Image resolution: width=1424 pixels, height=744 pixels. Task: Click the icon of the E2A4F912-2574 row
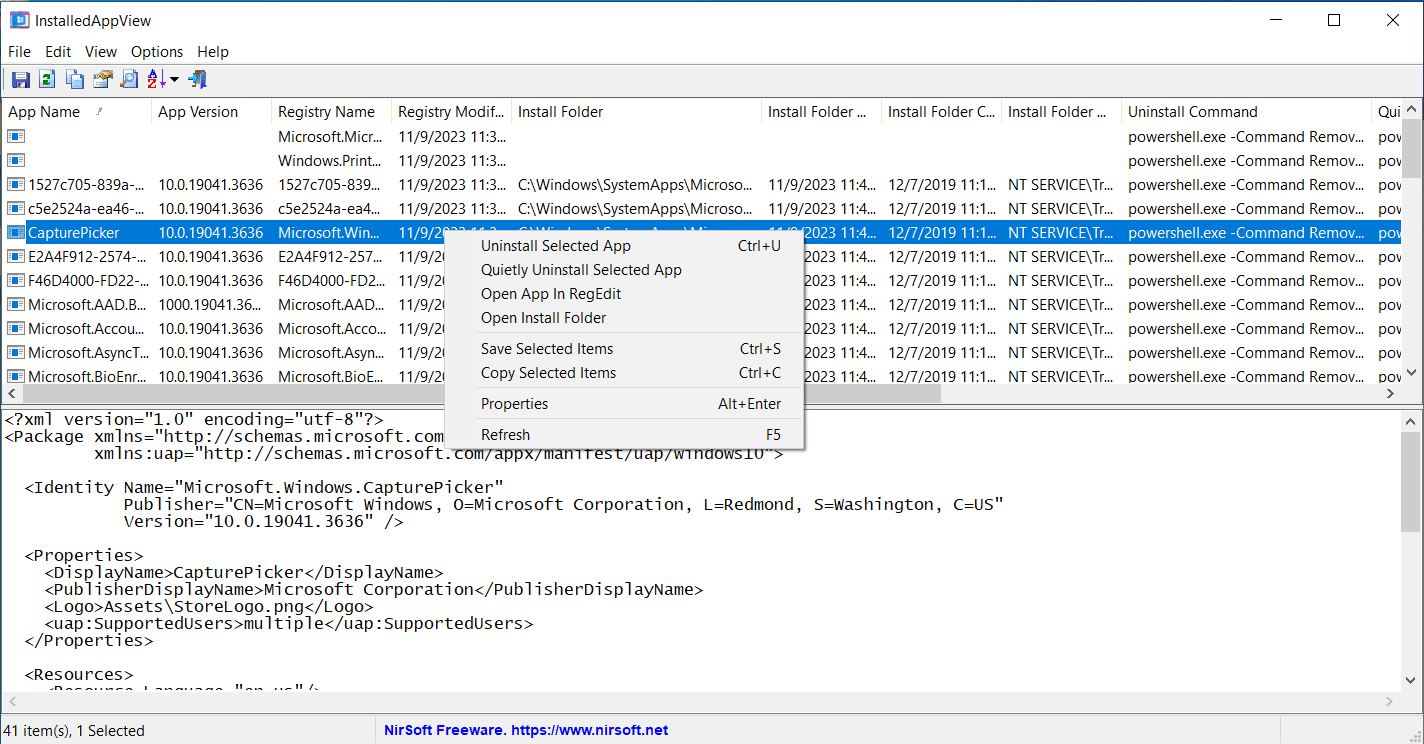pyautogui.click(x=16, y=257)
